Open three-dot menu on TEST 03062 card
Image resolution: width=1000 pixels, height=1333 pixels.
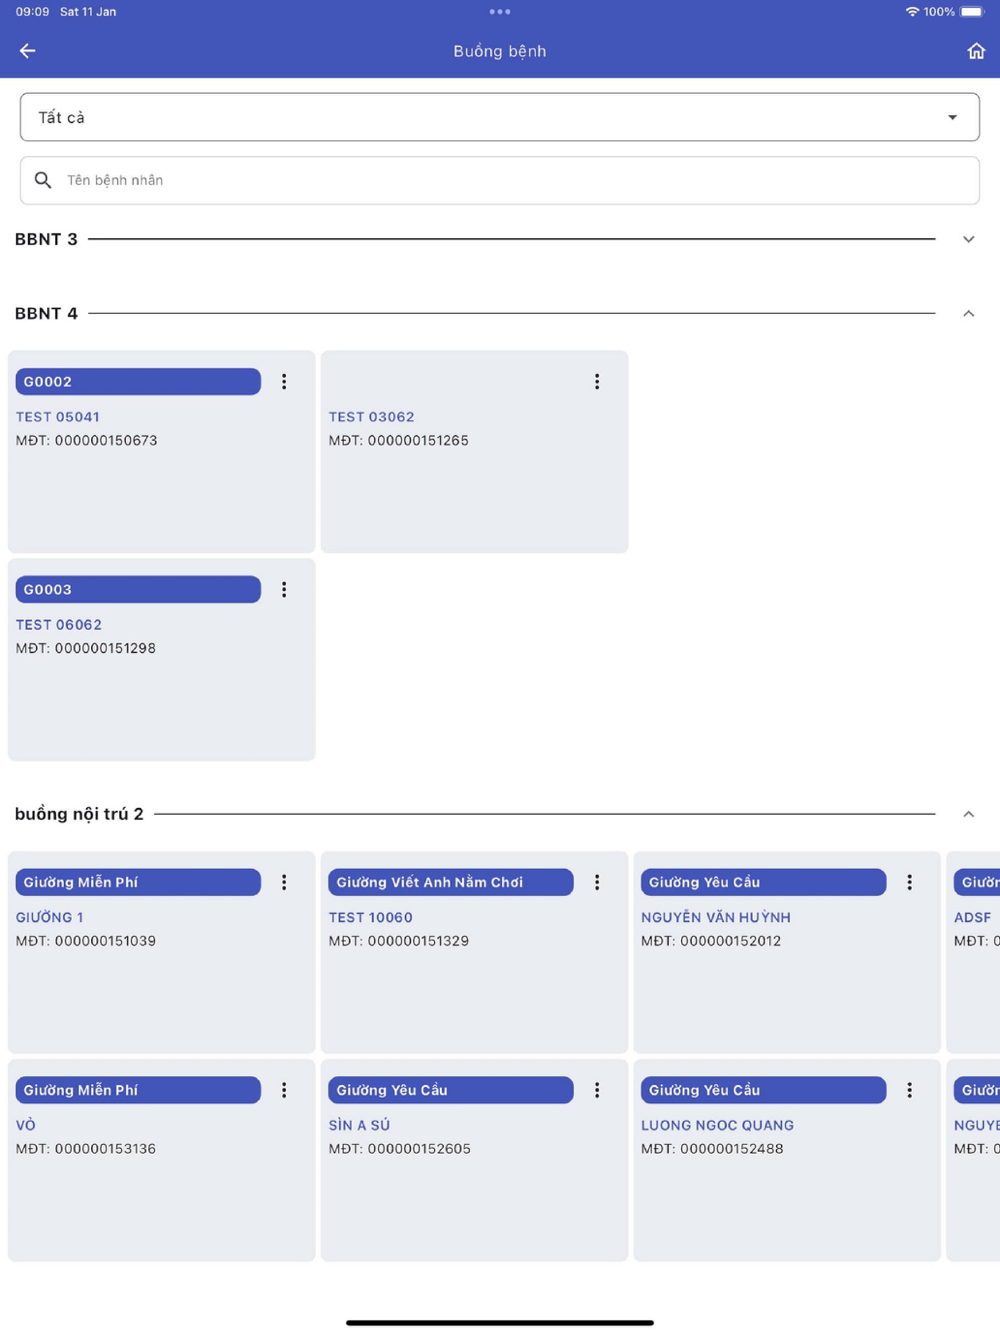click(x=597, y=382)
